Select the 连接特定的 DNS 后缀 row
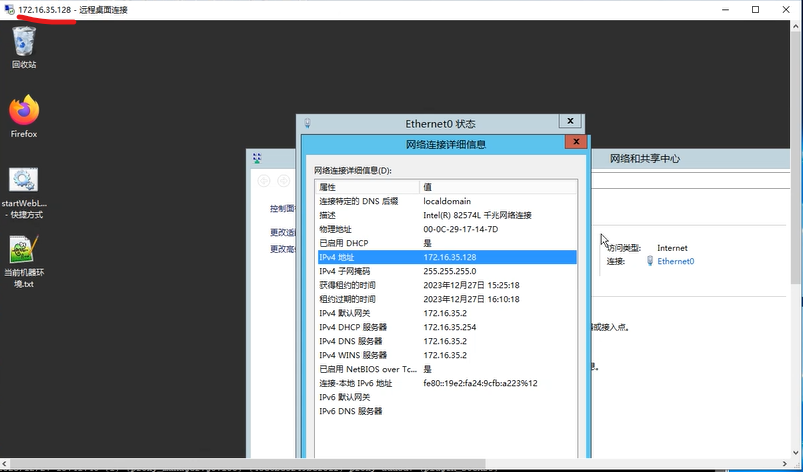 (x=446, y=201)
